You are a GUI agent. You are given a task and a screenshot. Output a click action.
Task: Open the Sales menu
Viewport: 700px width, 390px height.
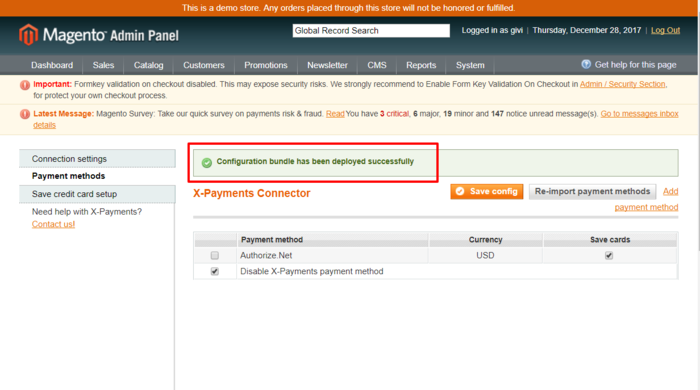coord(103,65)
